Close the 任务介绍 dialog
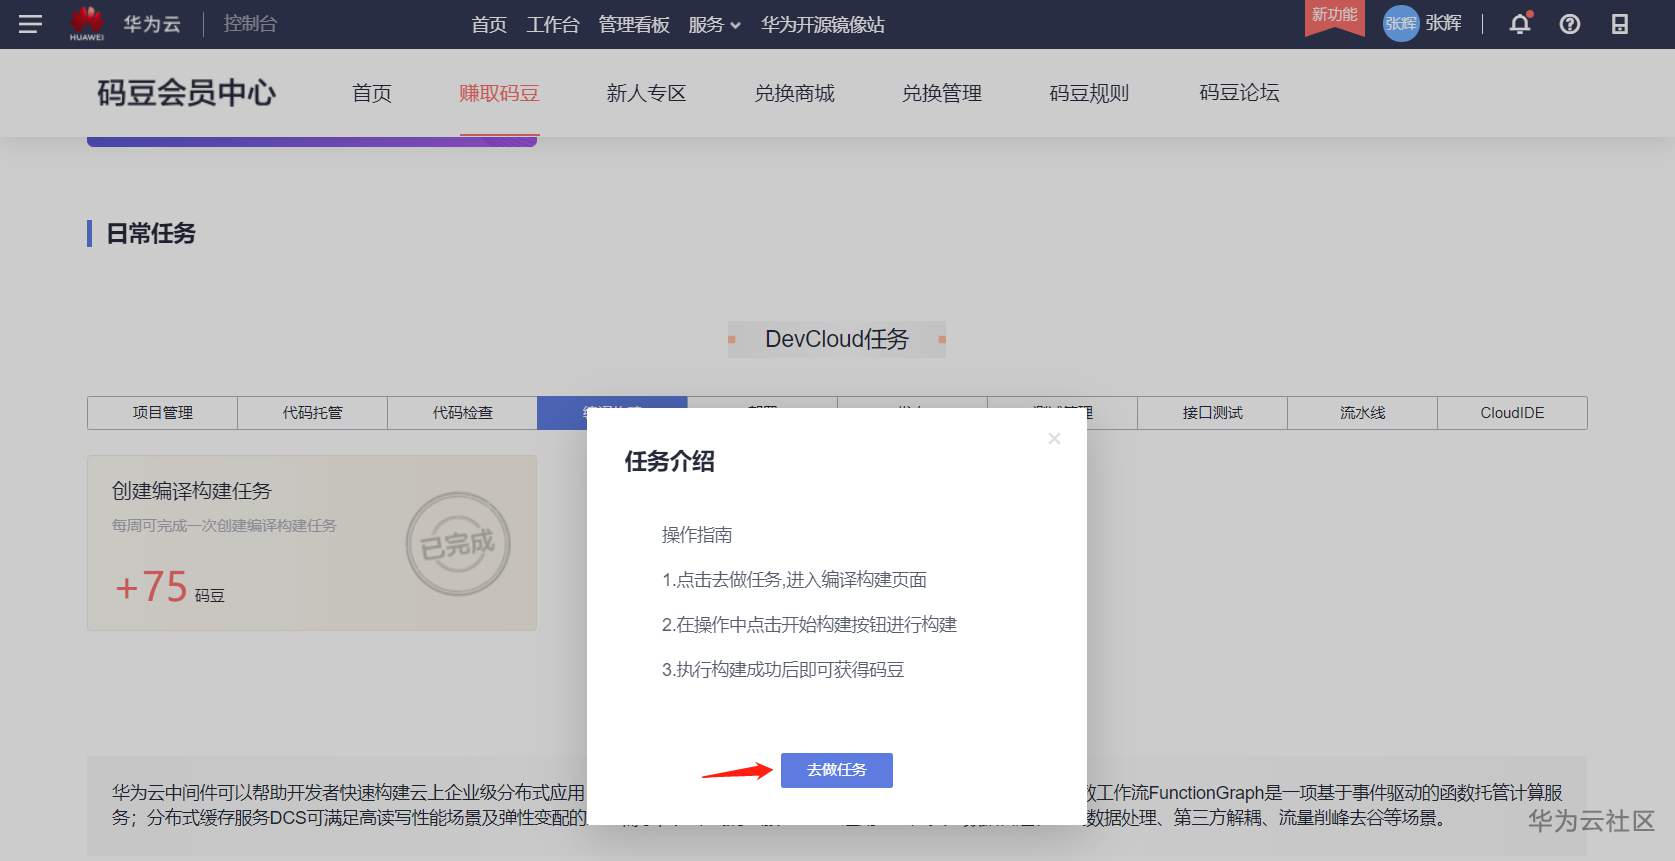Viewport: 1675px width, 861px height. pos(1054,438)
